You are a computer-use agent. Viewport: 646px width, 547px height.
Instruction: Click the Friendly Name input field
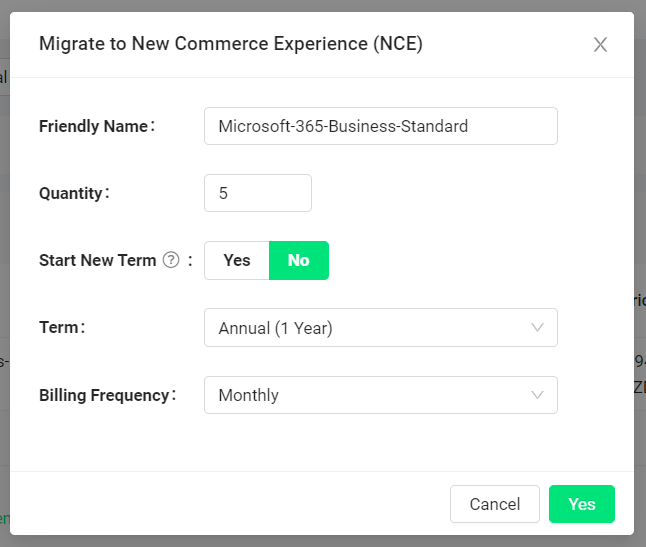[381, 126]
